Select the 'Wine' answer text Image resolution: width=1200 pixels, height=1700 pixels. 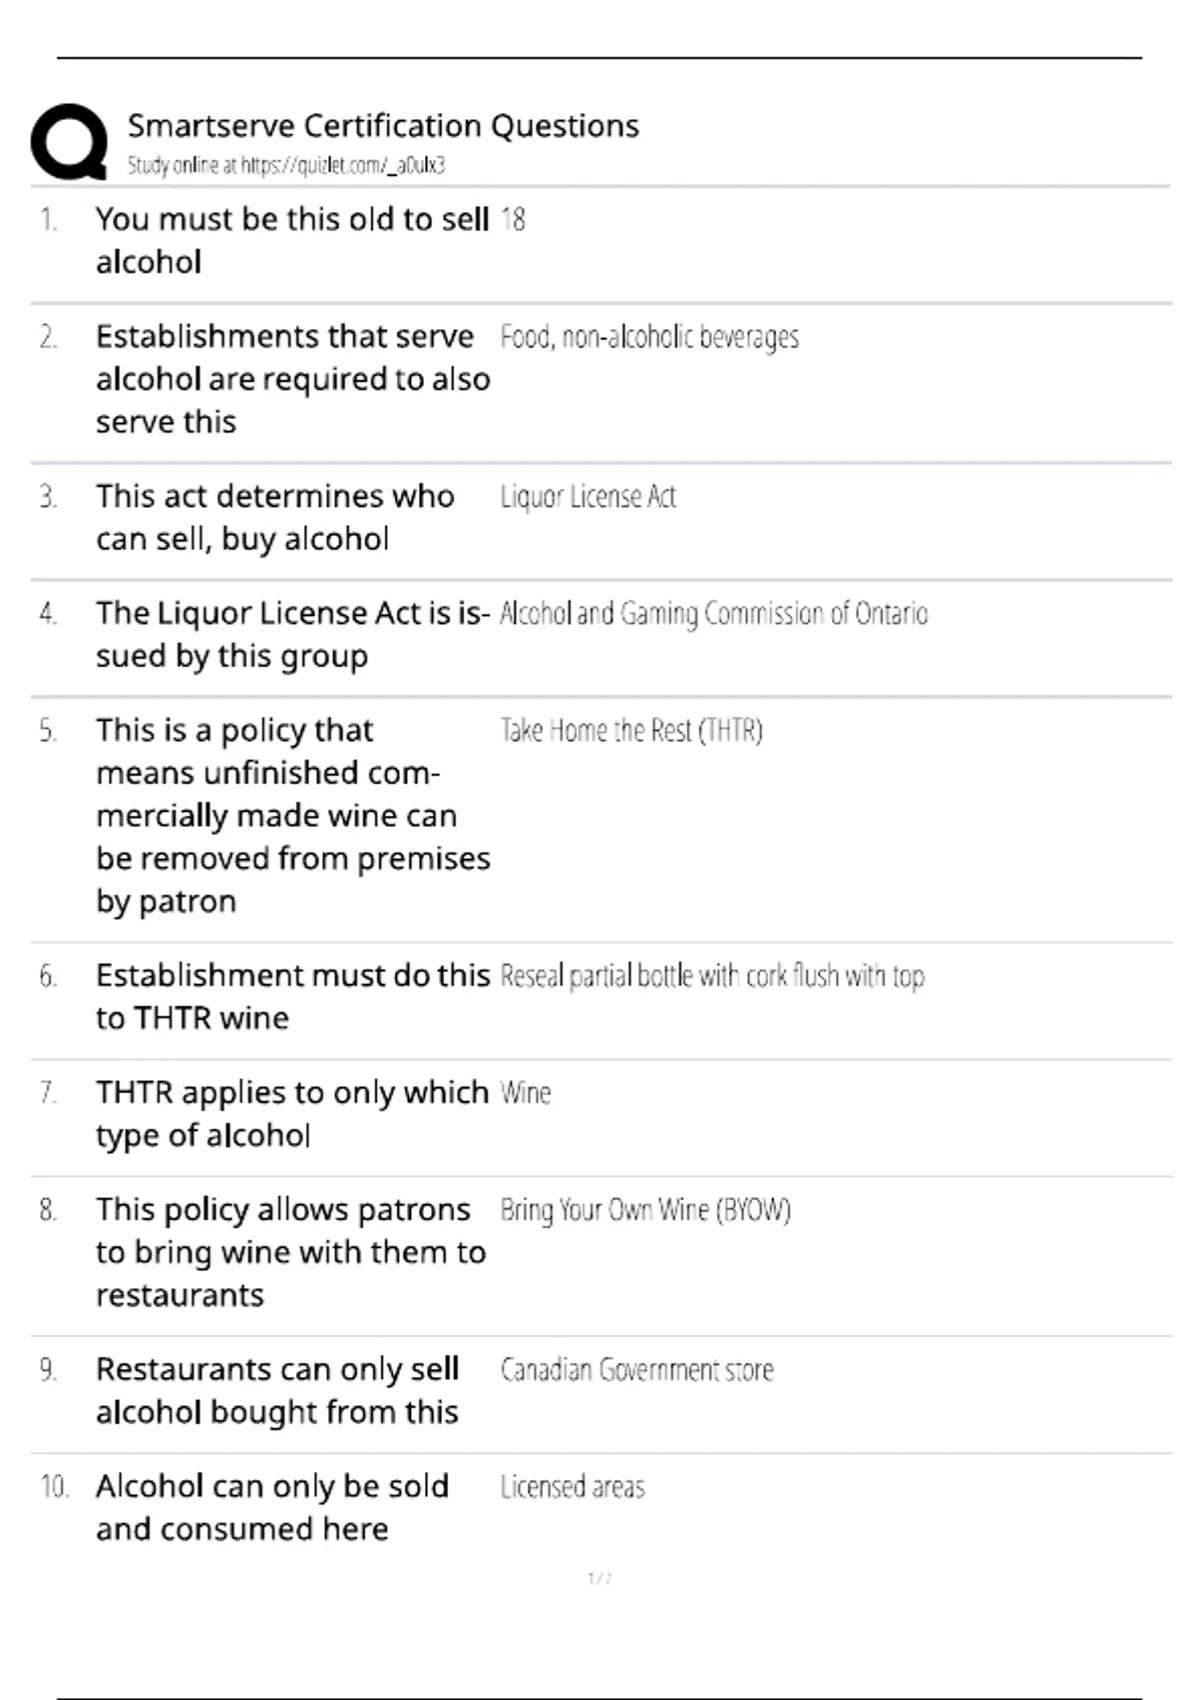pyautogui.click(x=526, y=1092)
